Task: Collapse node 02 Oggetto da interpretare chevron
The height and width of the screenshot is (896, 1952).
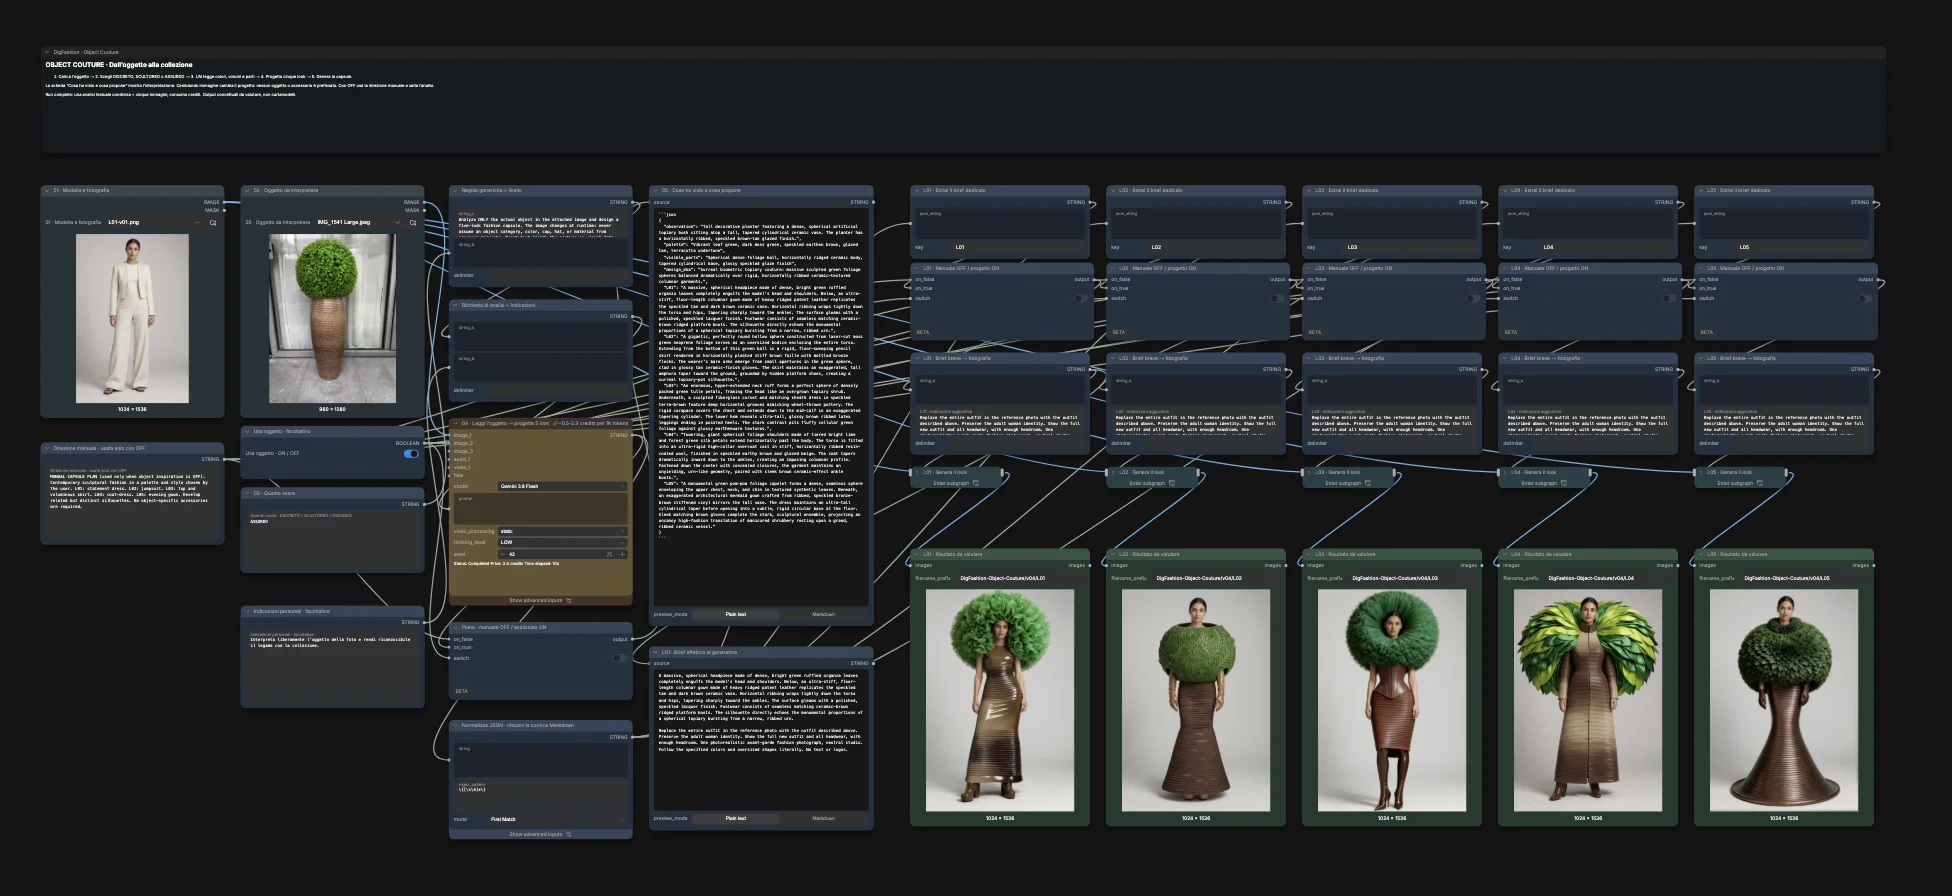Action: coord(247,190)
